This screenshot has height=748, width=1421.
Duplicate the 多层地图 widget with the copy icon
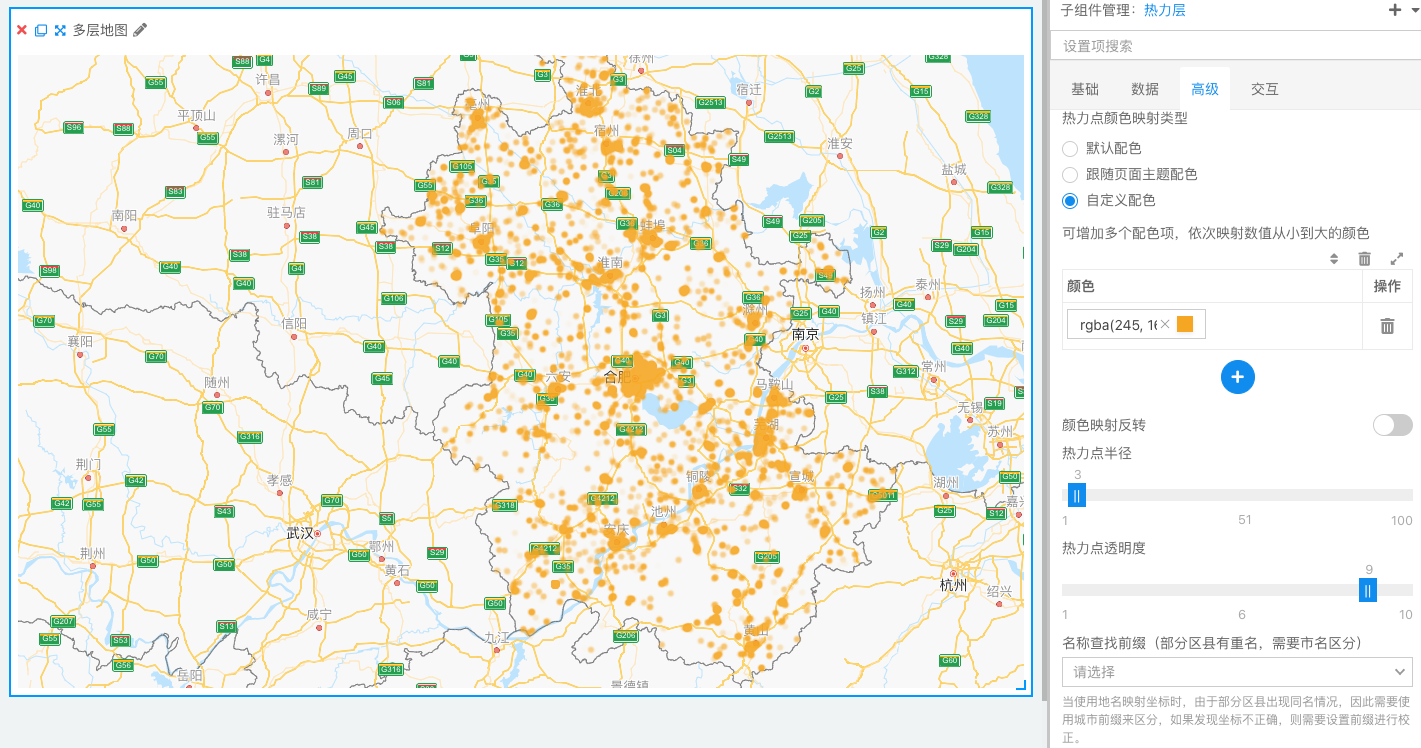point(41,30)
